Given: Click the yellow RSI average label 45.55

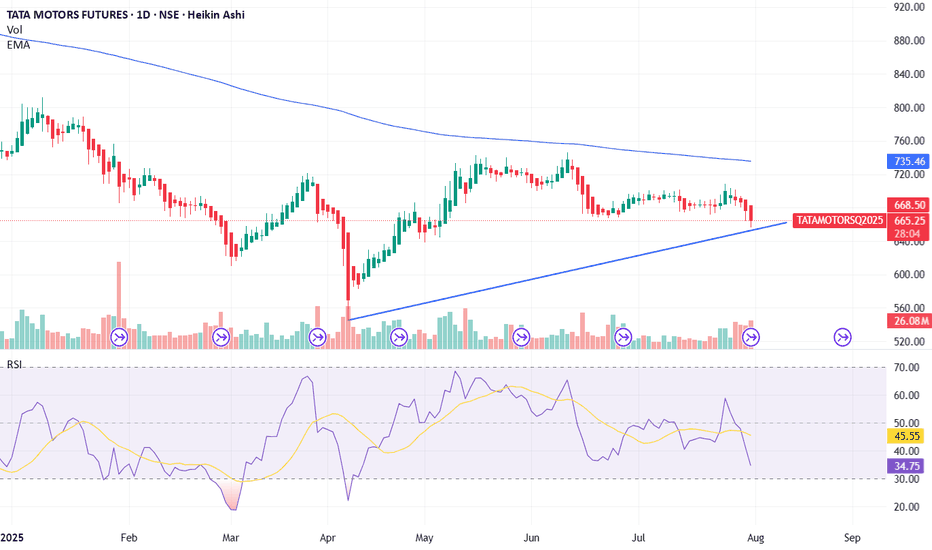Looking at the screenshot, I should point(907,436).
